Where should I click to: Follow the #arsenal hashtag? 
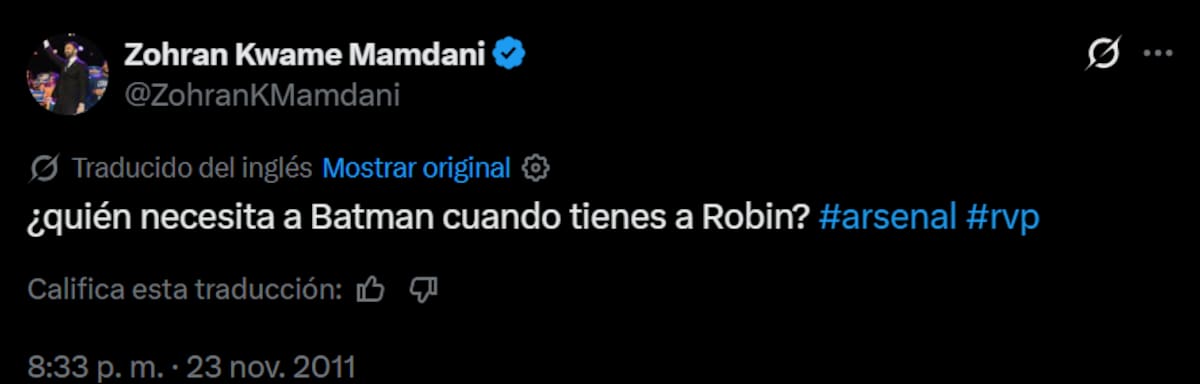[888, 219]
